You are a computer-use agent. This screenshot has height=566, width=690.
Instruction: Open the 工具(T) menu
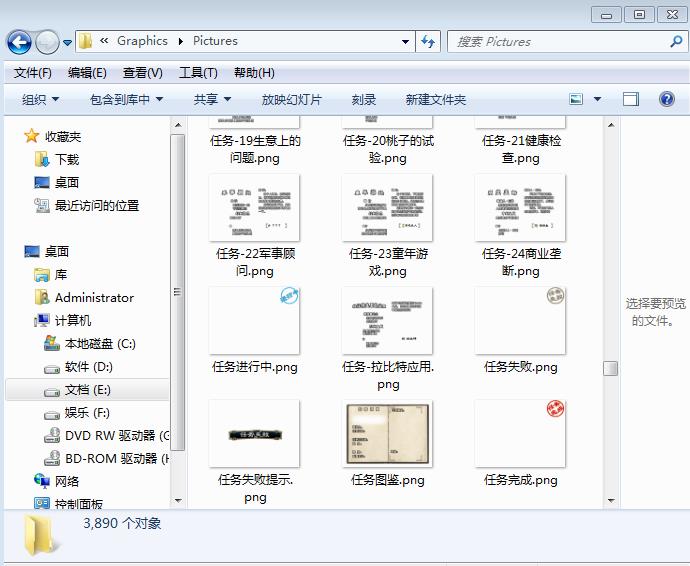[x=198, y=73]
